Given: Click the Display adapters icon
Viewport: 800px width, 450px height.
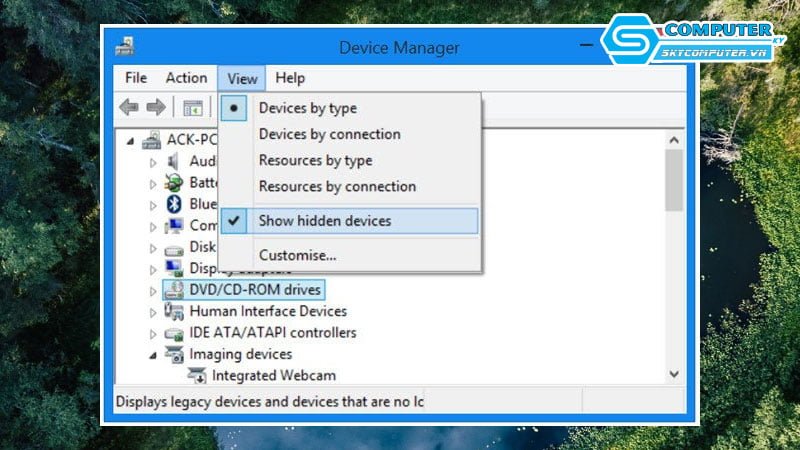Looking at the screenshot, I should 174,268.
